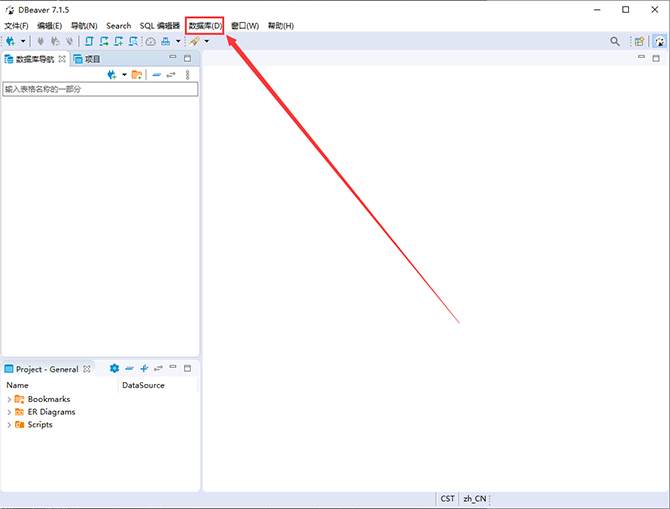Click New SQL script icon with plus

coord(118,41)
